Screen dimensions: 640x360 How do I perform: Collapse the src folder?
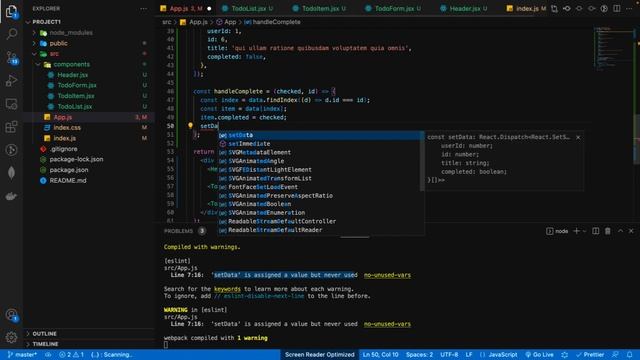(54, 54)
